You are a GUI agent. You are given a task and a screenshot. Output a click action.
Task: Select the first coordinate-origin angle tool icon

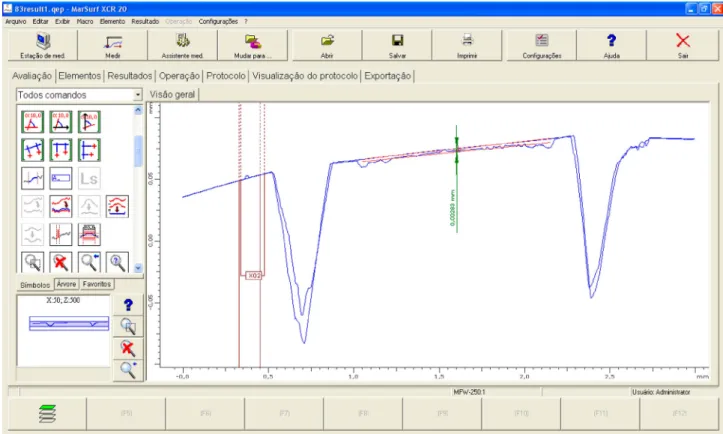coord(33,122)
